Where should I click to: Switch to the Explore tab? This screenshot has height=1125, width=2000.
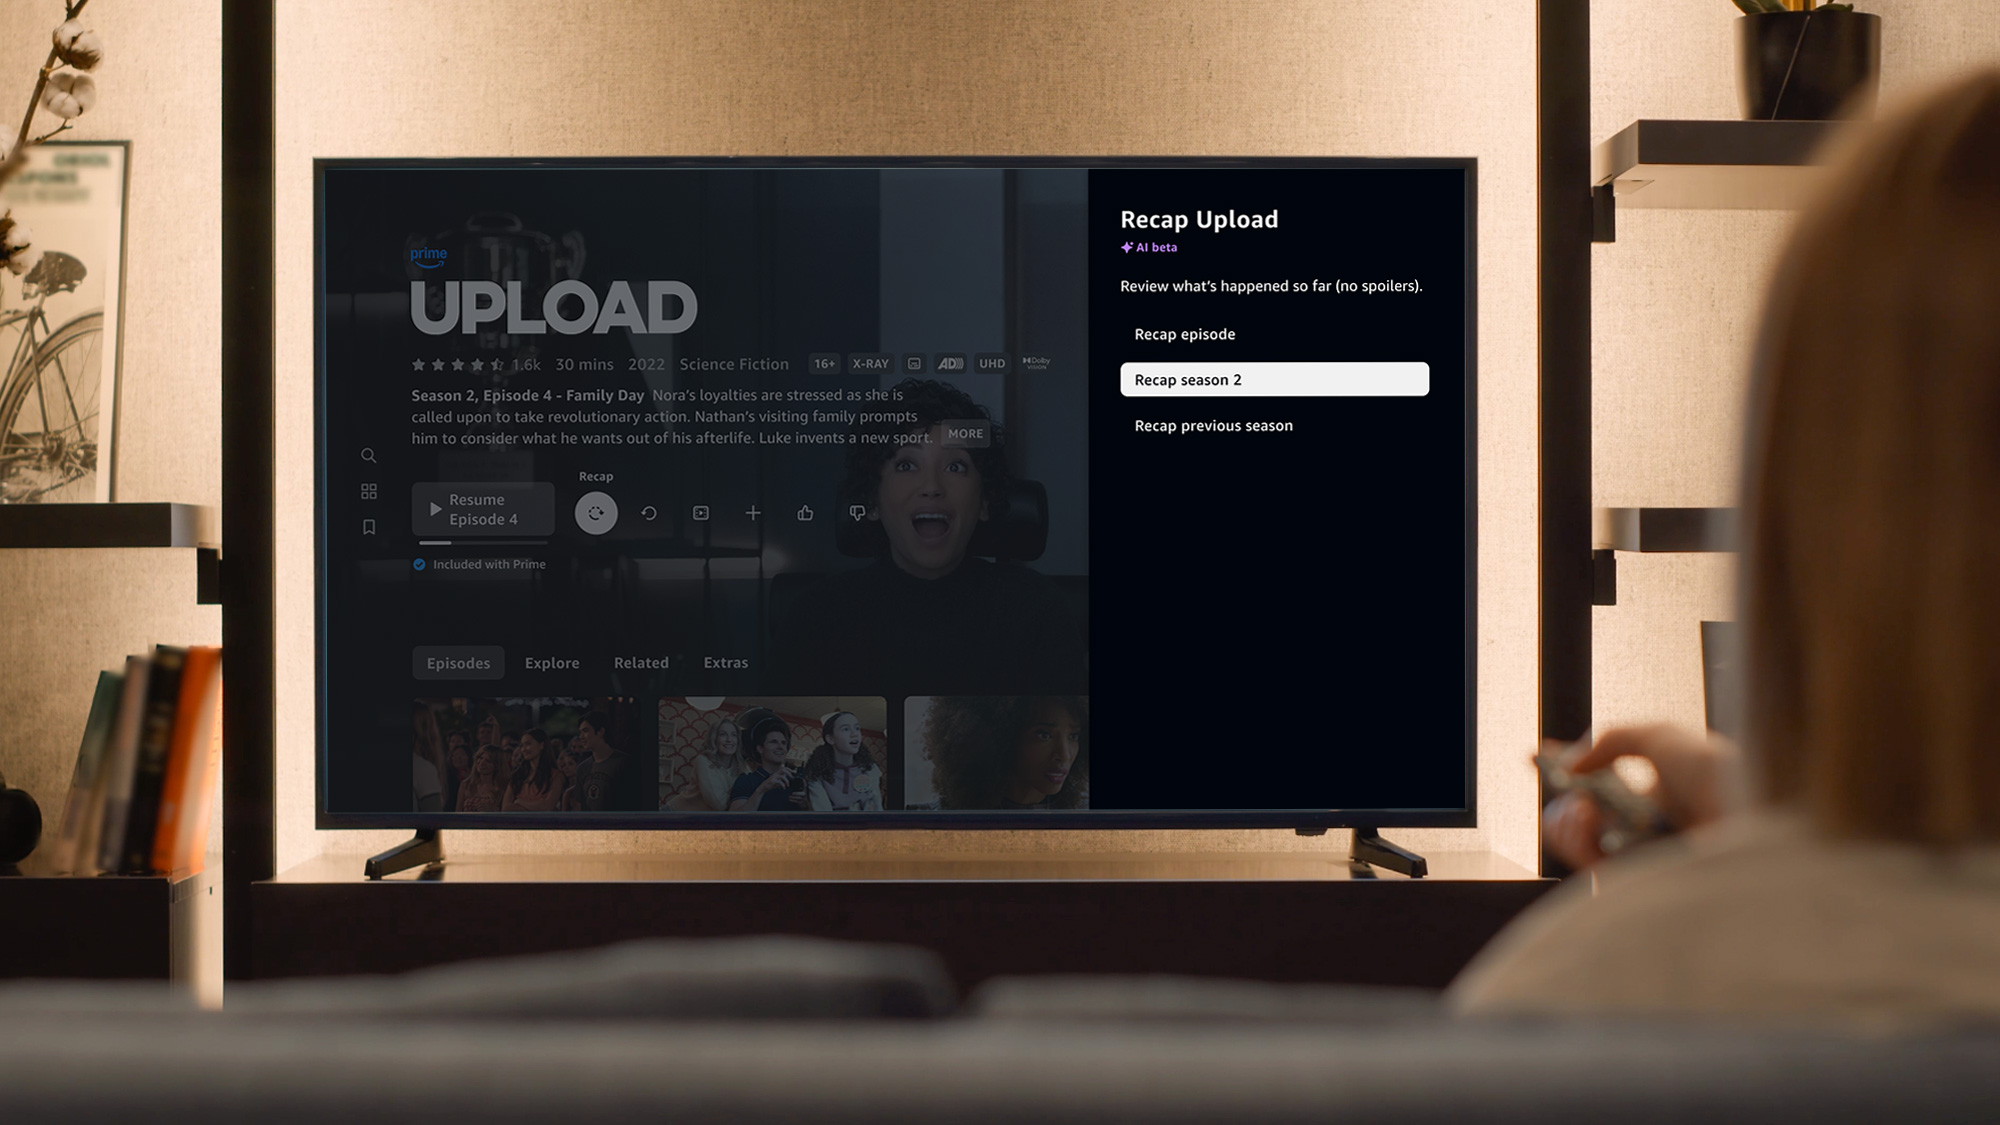(x=549, y=662)
